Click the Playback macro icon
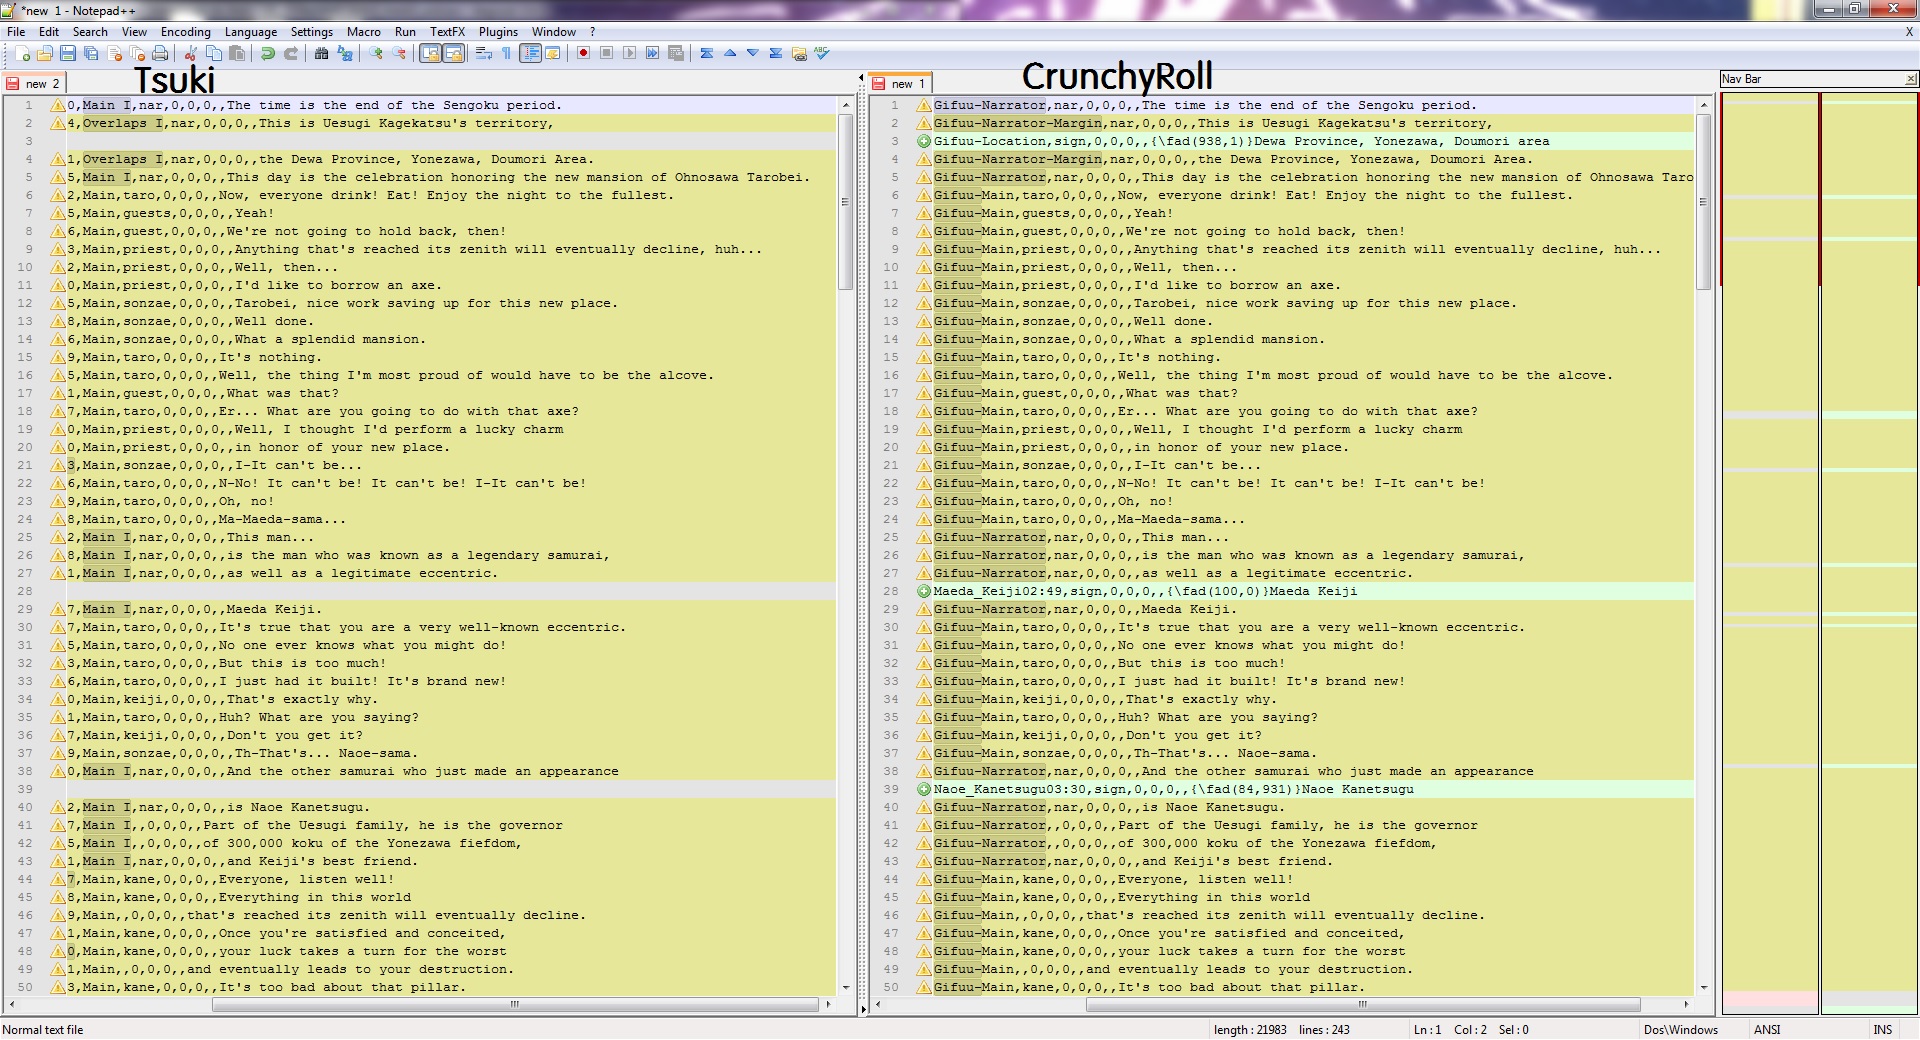1920x1040 pixels. coord(629,54)
